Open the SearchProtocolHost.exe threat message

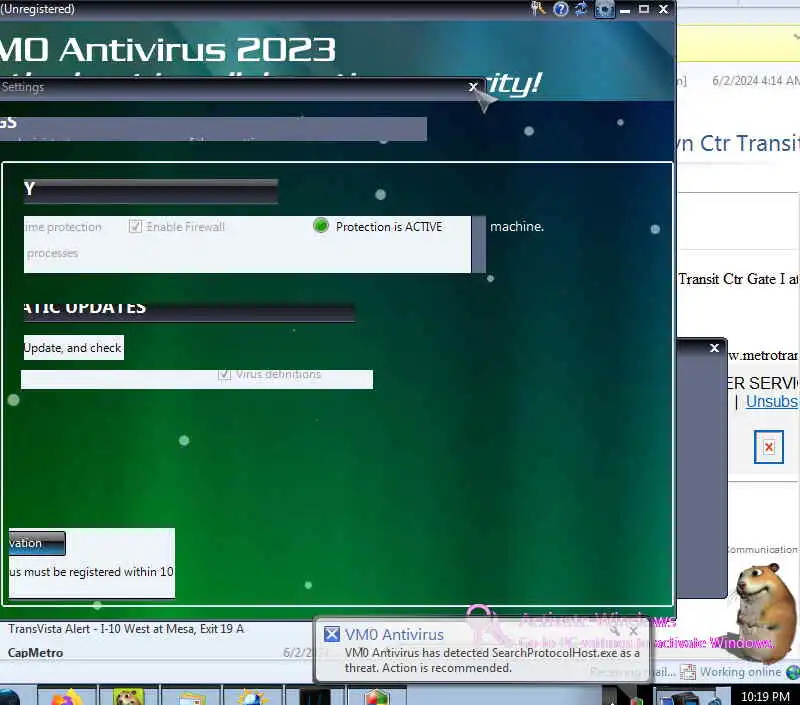492,660
